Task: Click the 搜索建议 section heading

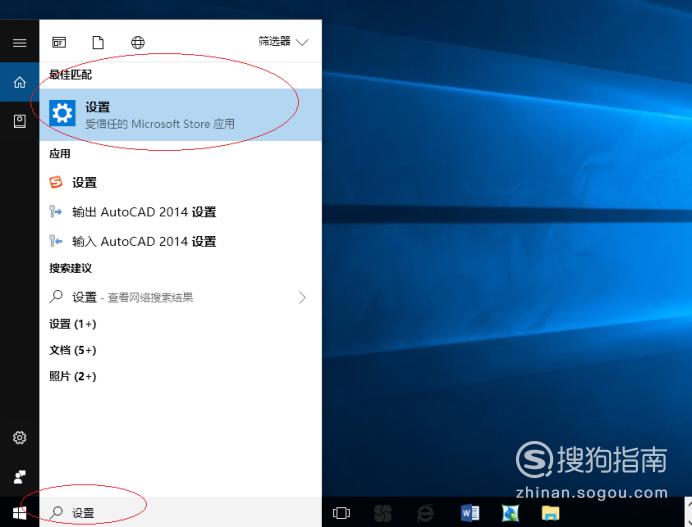Action: (71, 268)
